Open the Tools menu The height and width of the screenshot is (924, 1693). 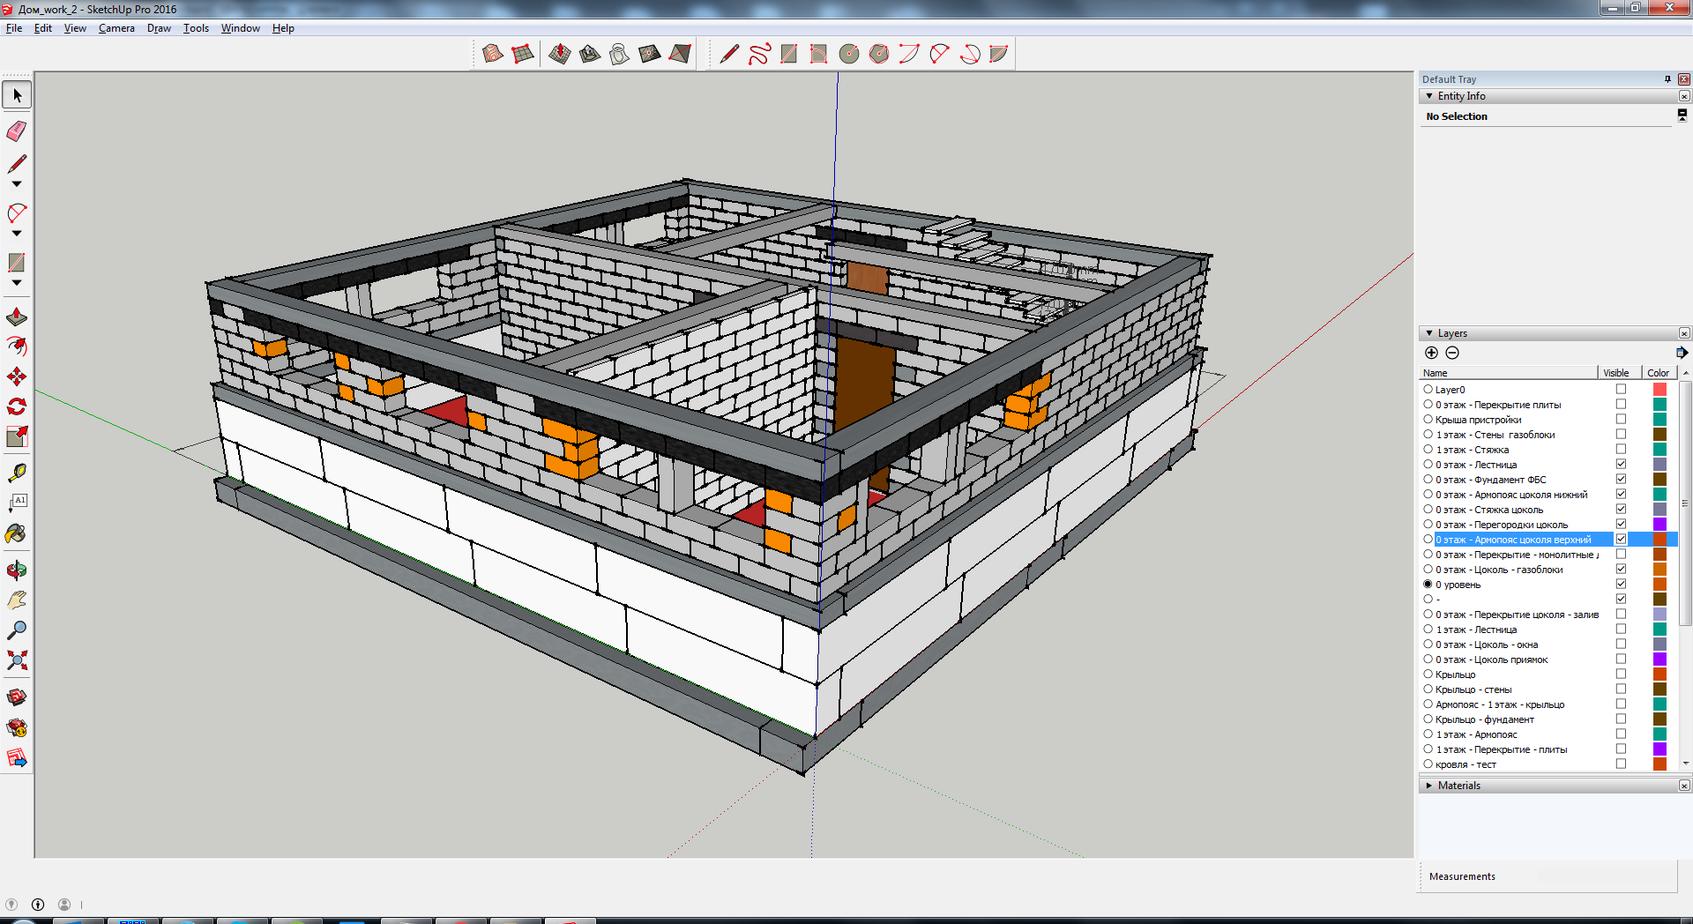coord(196,28)
